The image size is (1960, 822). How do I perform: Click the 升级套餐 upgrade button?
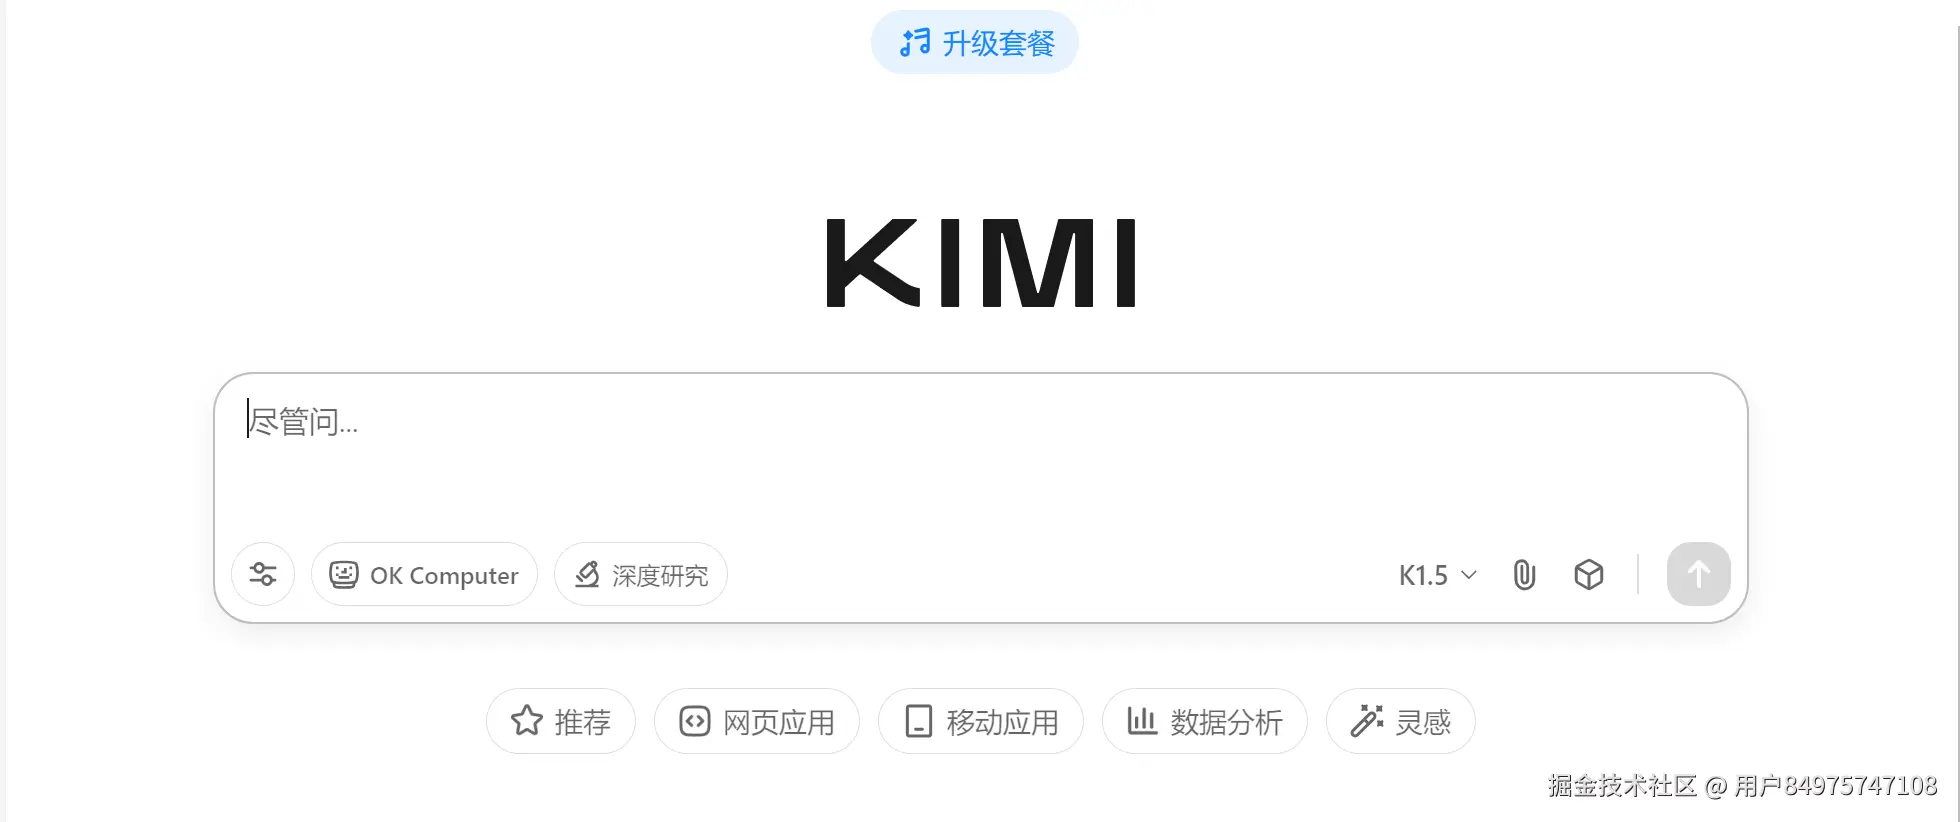coord(975,43)
